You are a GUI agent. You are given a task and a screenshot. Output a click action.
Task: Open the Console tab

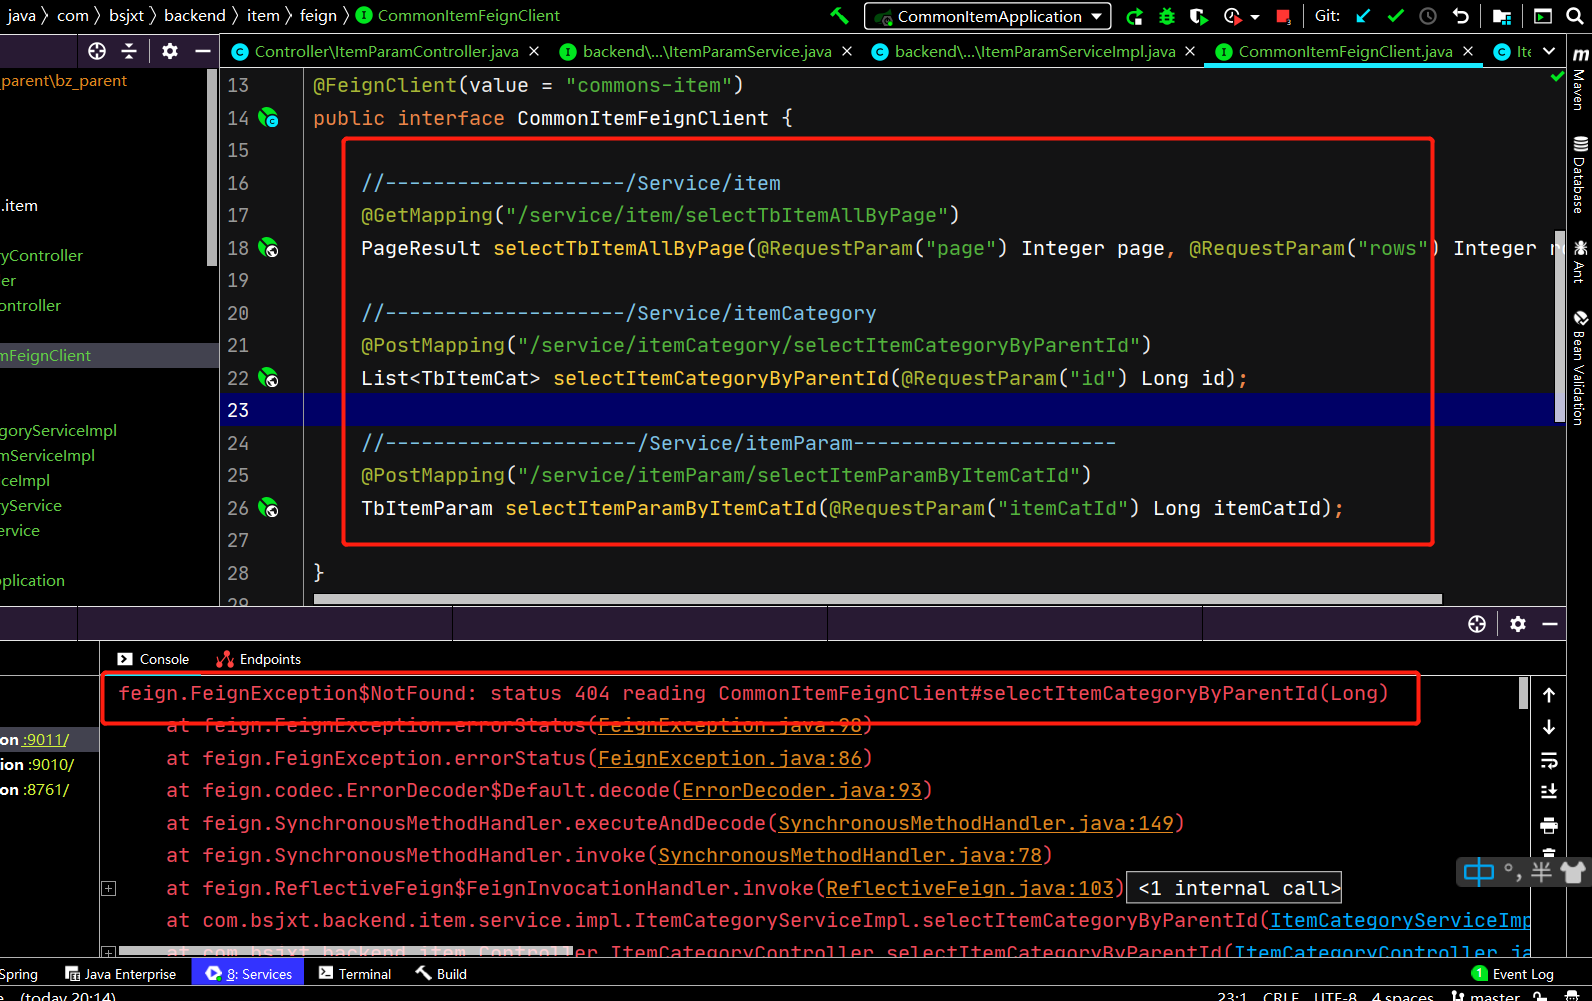(x=153, y=659)
